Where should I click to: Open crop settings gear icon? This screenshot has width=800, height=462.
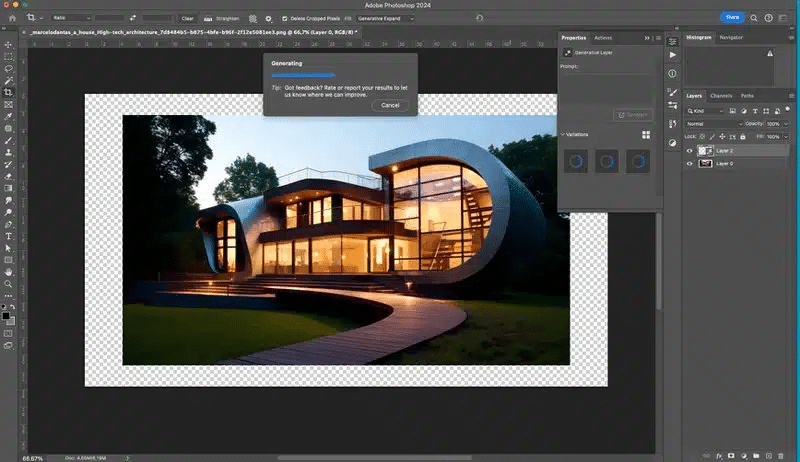click(x=268, y=18)
